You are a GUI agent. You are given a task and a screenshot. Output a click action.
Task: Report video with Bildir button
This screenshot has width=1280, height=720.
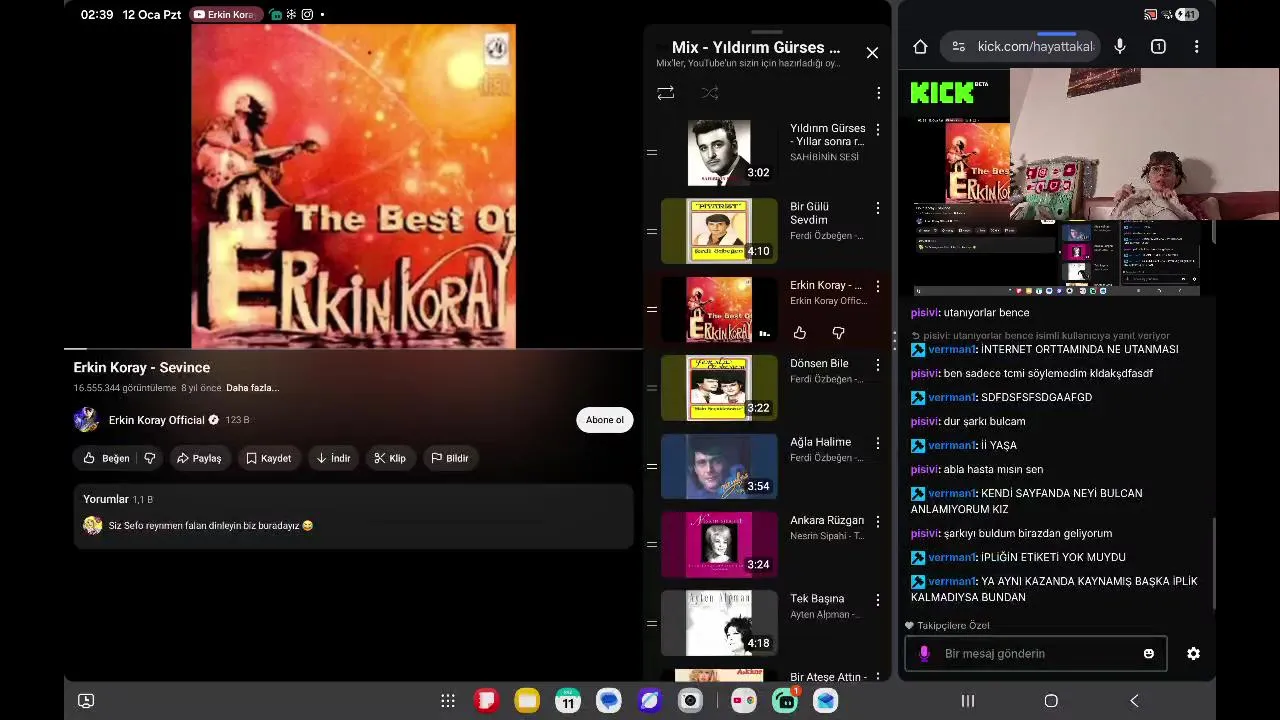[450, 458]
